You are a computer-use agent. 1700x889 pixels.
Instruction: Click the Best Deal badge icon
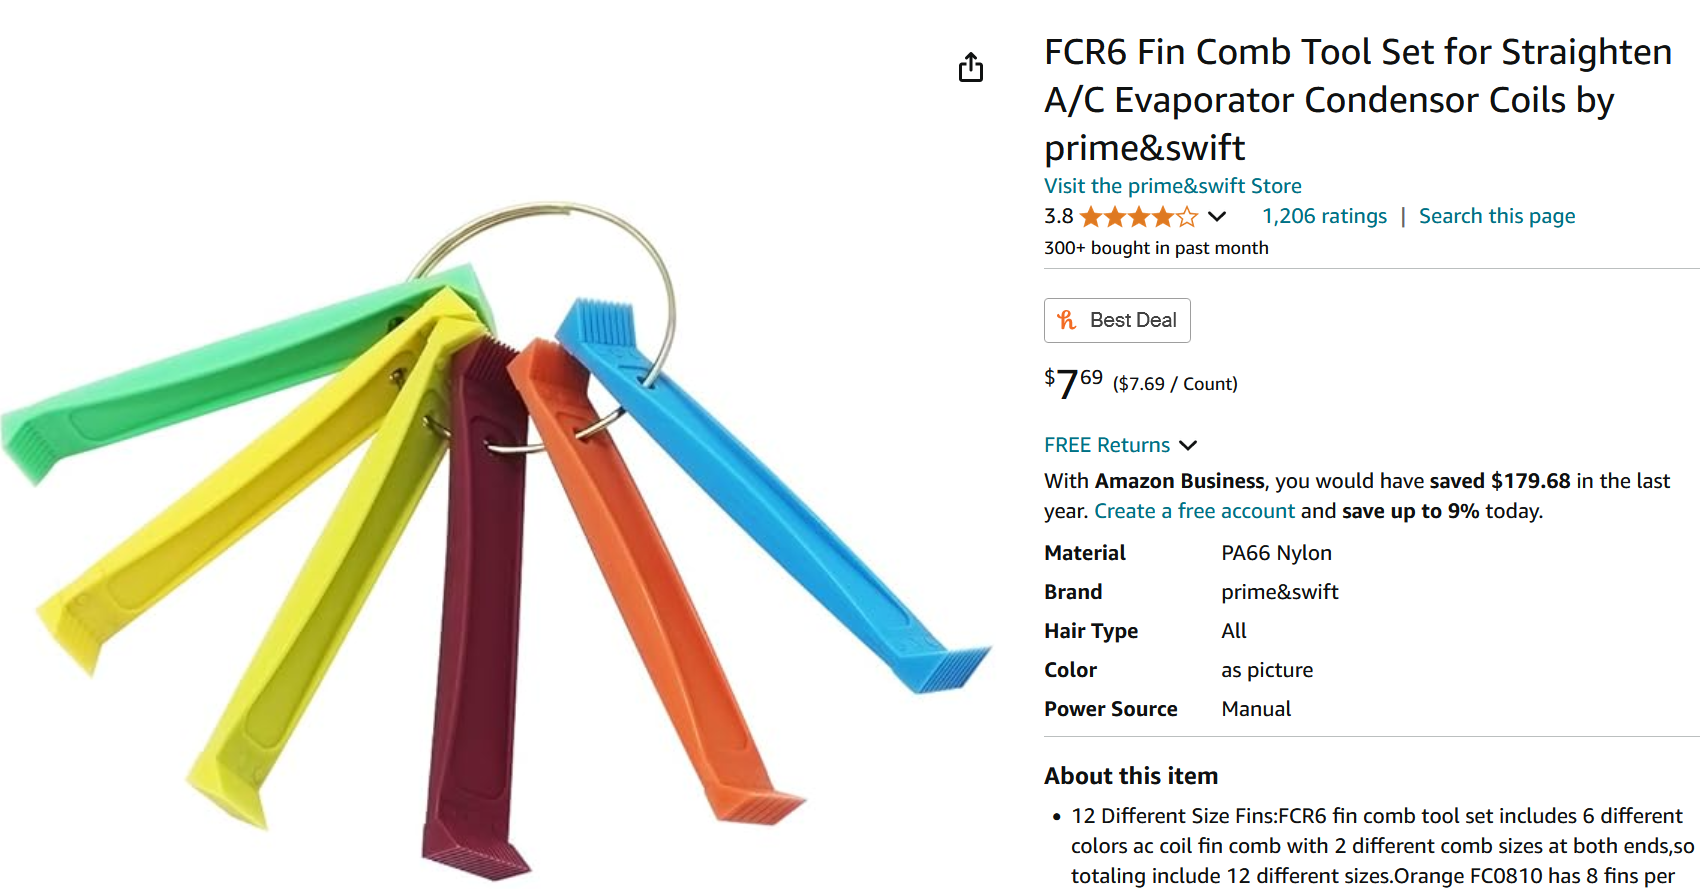1067,320
